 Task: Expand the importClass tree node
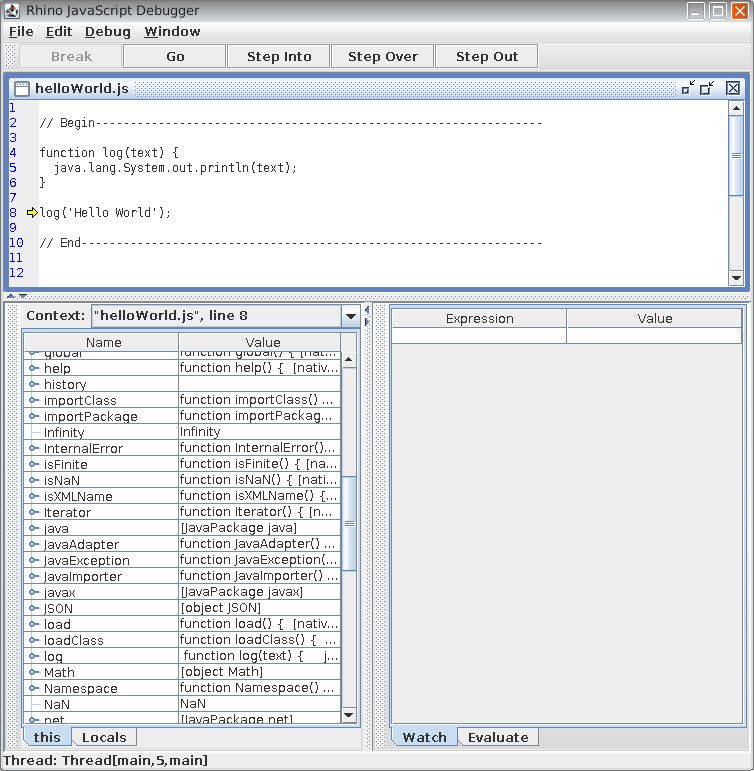33,400
